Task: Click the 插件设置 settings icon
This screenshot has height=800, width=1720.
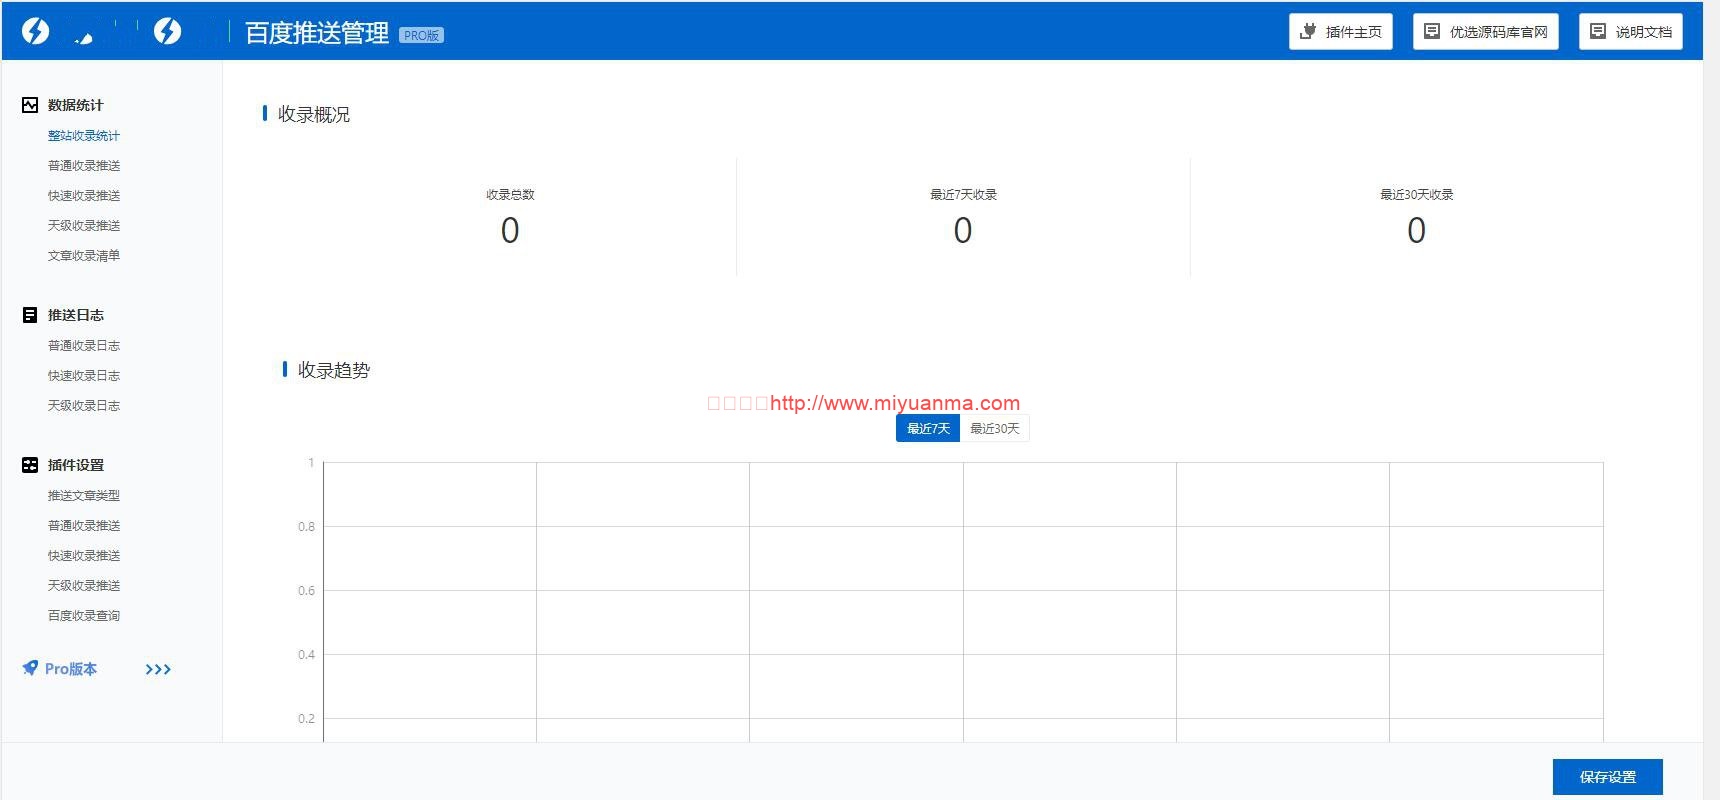Action: coord(30,465)
